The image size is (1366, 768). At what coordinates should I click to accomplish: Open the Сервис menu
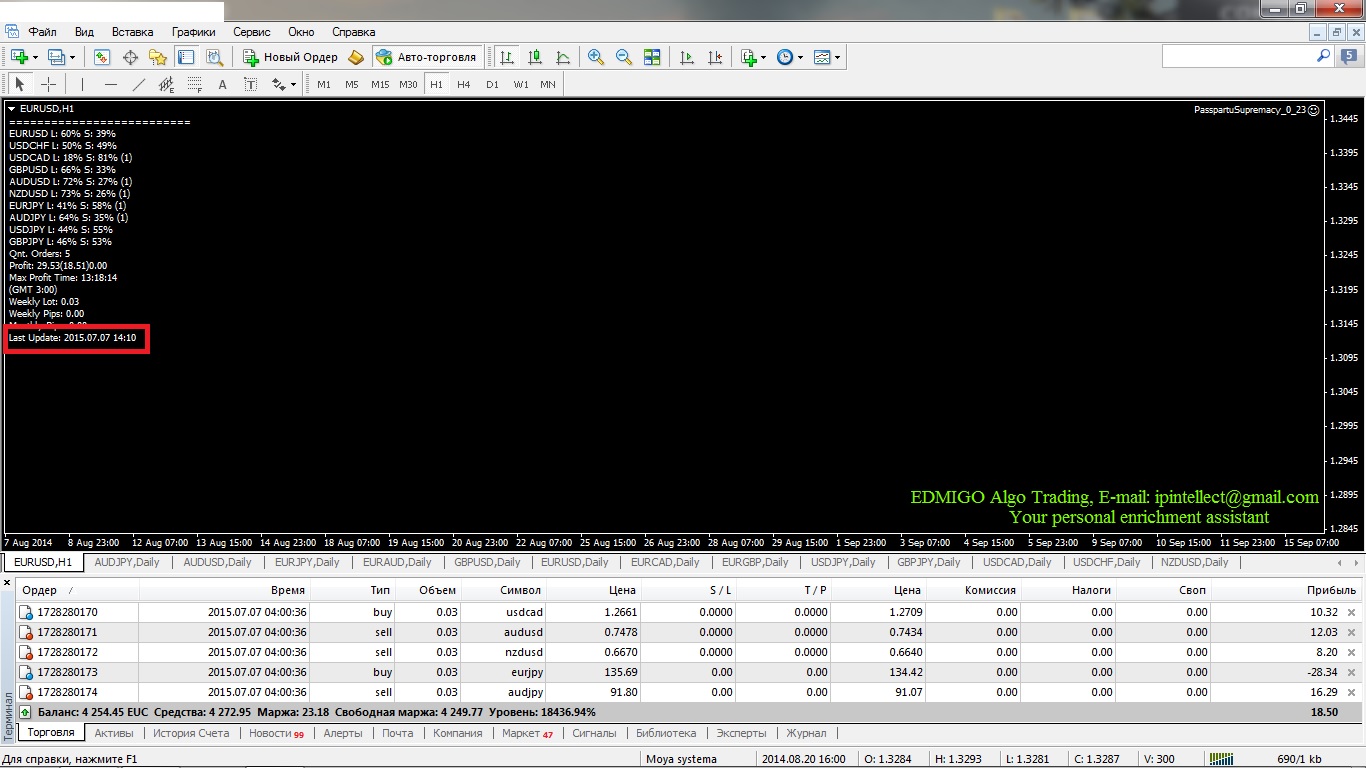click(251, 32)
